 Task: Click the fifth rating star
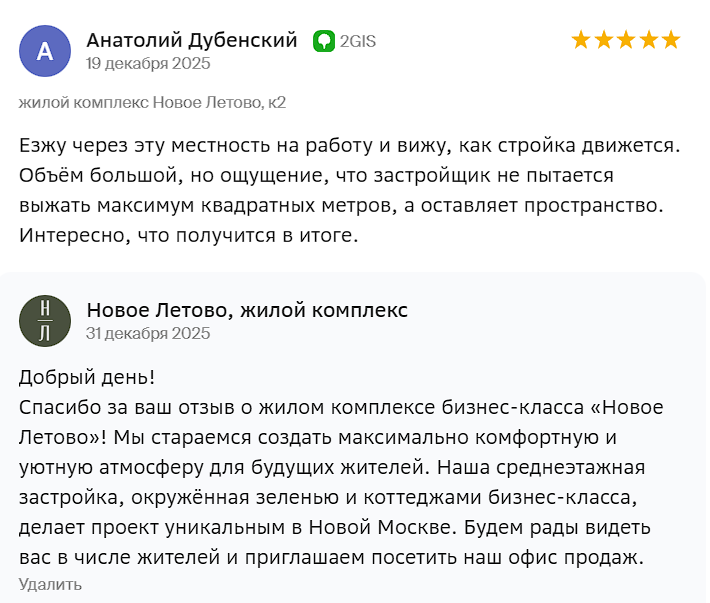(670, 40)
